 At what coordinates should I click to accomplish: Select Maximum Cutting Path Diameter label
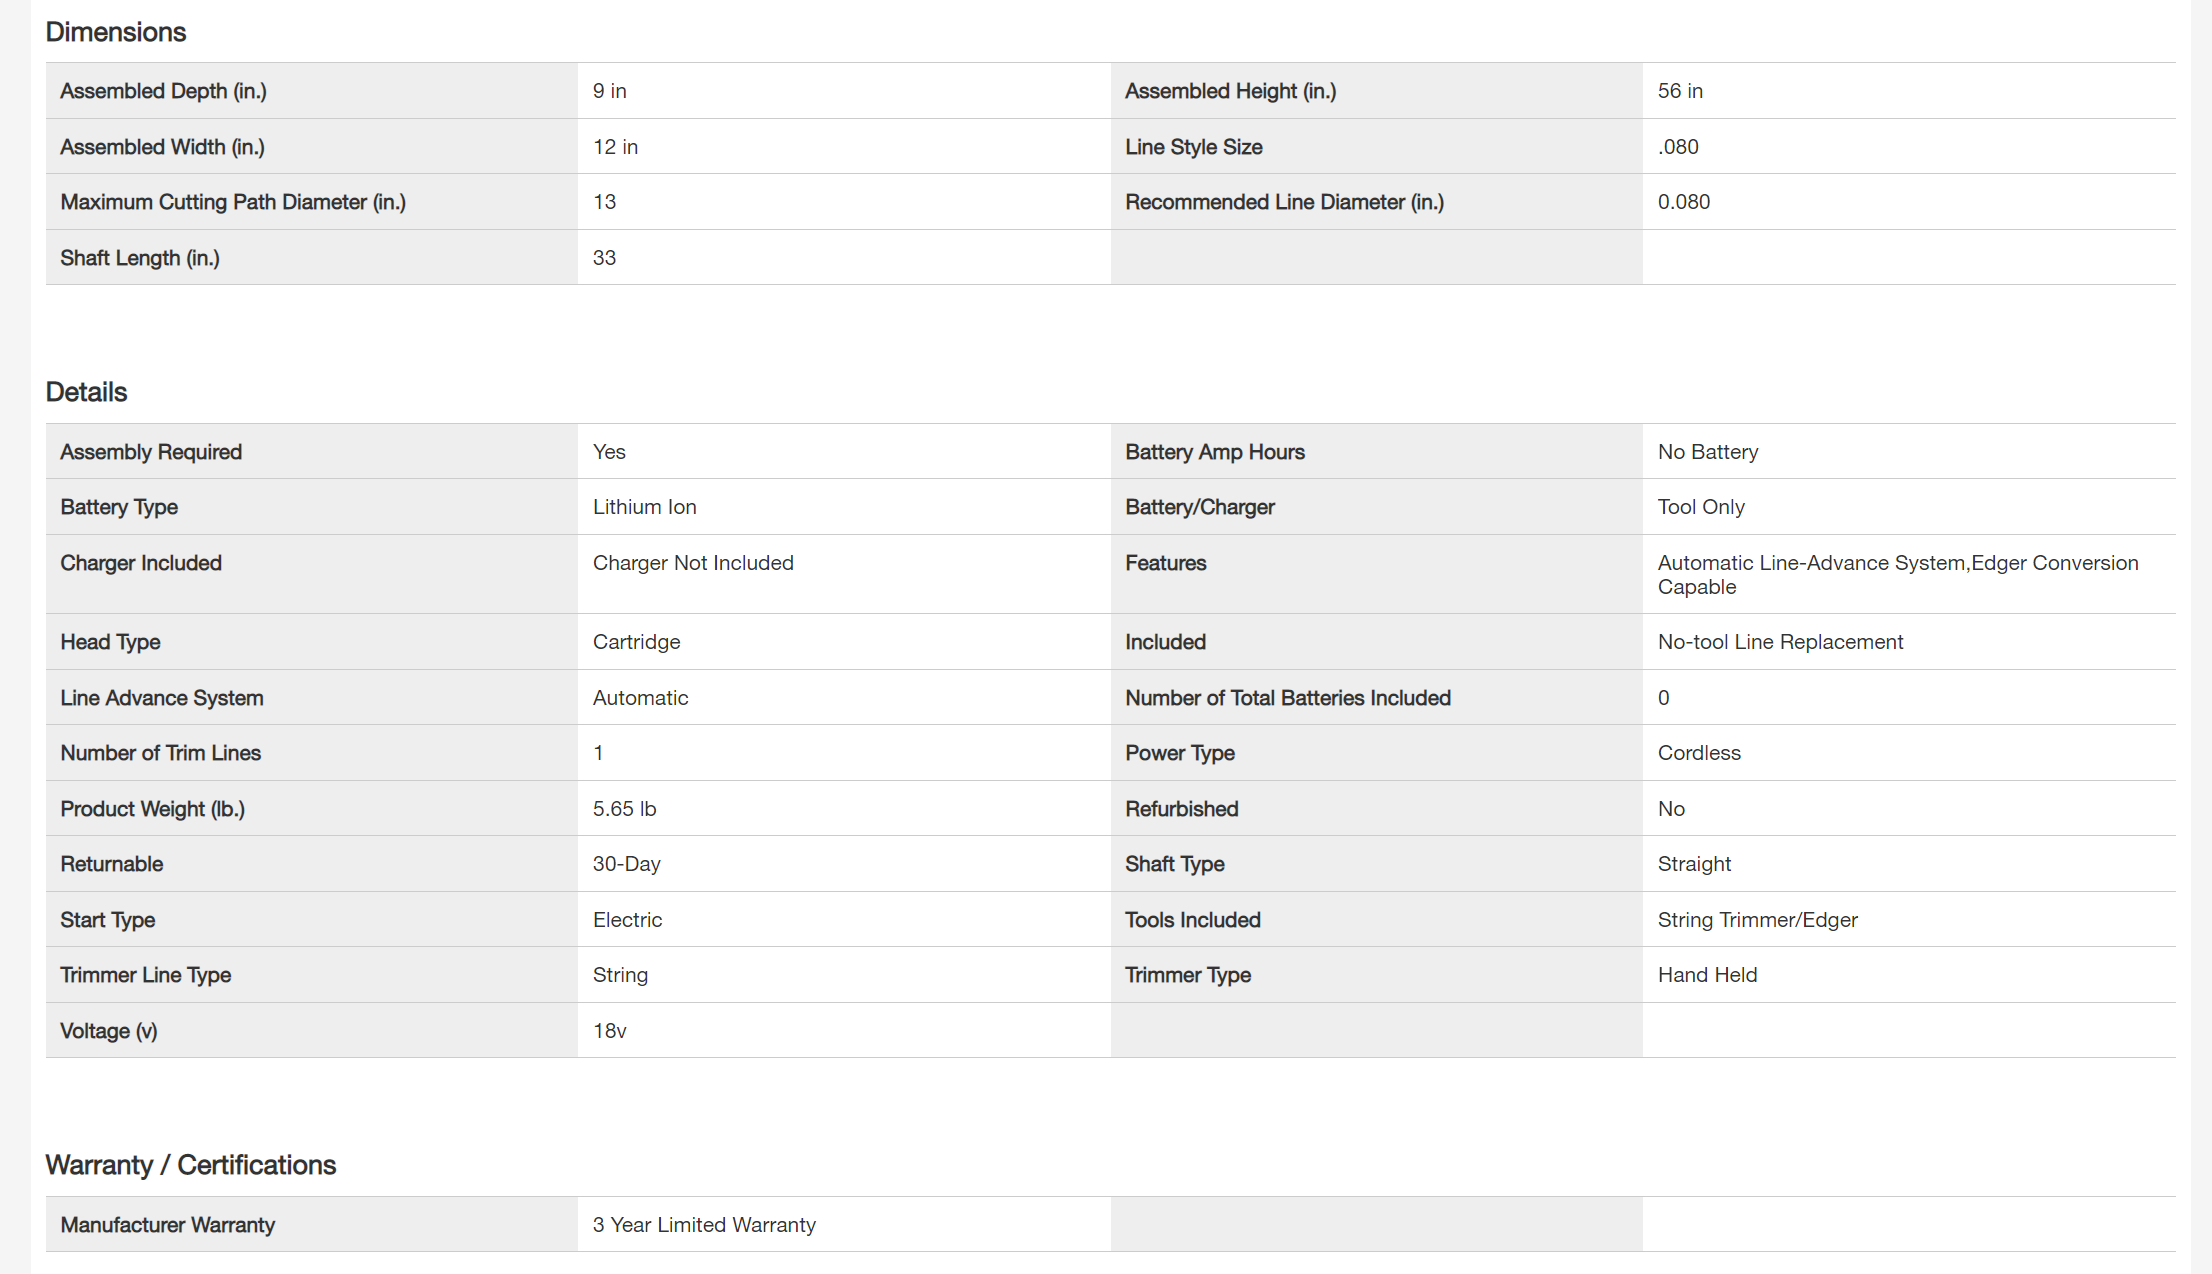[232, 202]
